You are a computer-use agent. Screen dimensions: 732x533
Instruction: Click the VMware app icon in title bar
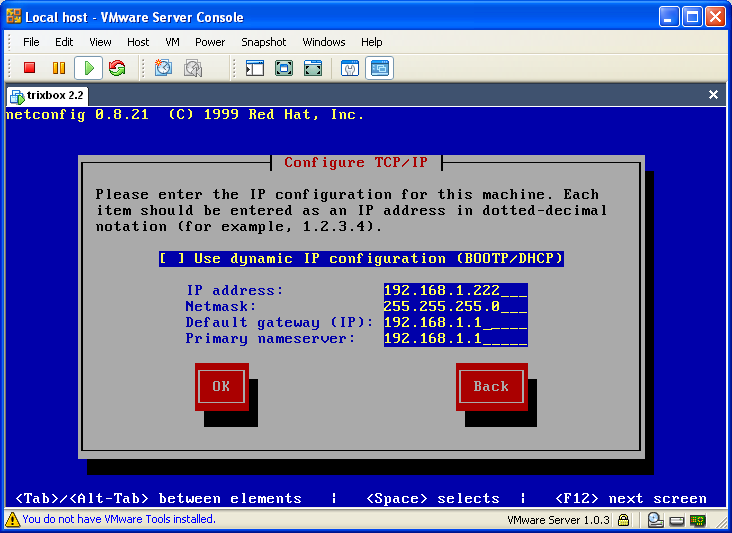(14, 16)
